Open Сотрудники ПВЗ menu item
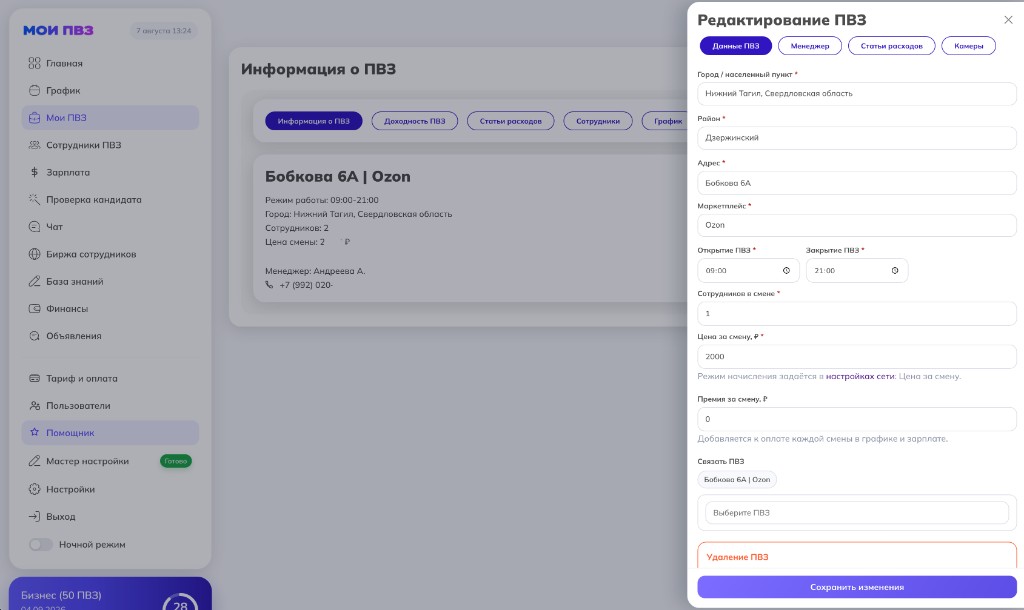This screenshot has height=610, width=1024. click(x=110, y=145)
